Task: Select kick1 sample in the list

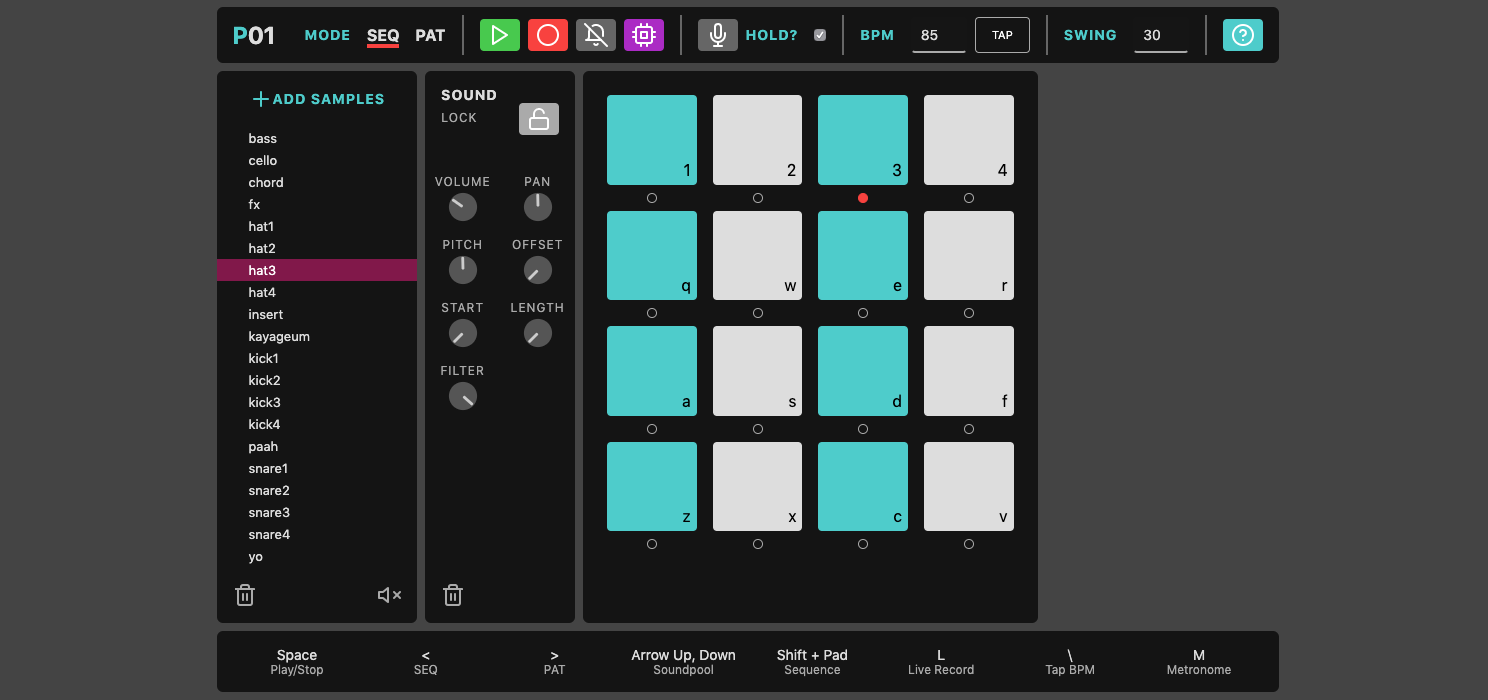Action: tap(264, 358)
